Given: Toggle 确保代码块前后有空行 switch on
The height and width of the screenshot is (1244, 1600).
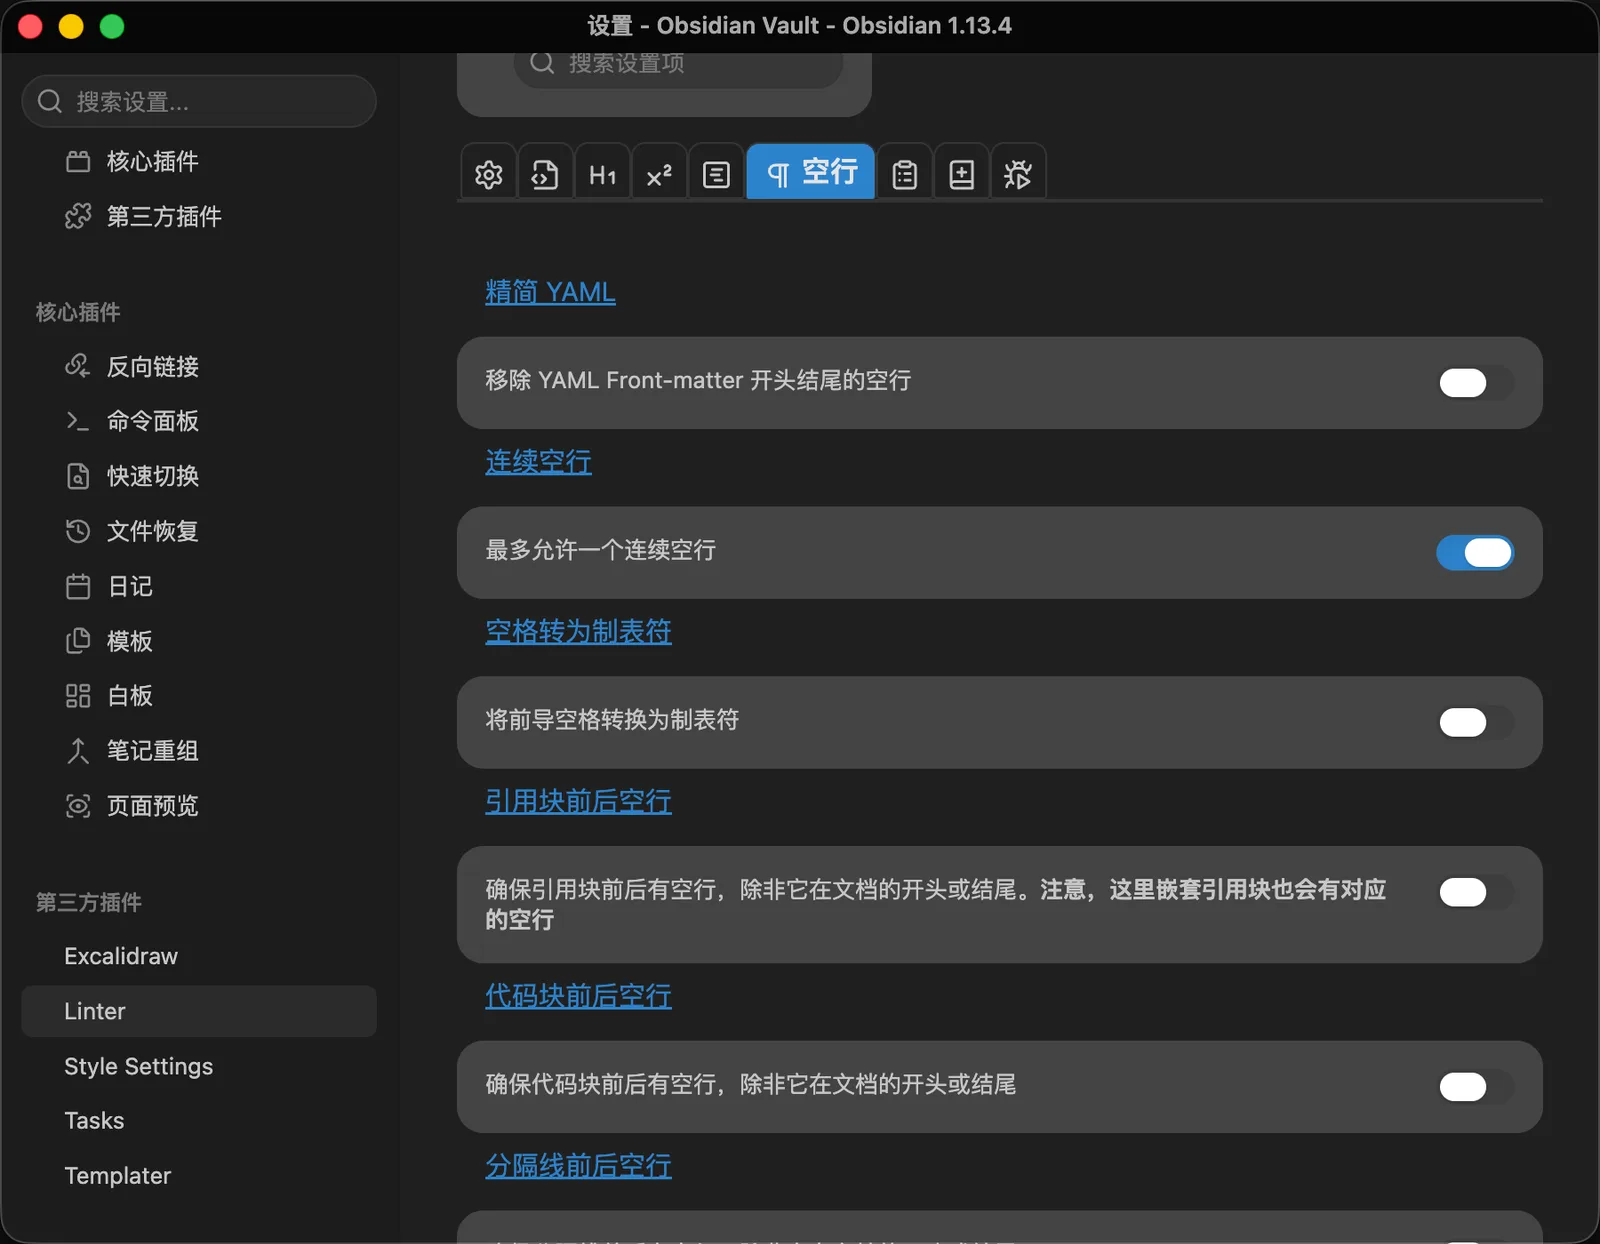Looking at the screenshot, I should (1475, 1087).
